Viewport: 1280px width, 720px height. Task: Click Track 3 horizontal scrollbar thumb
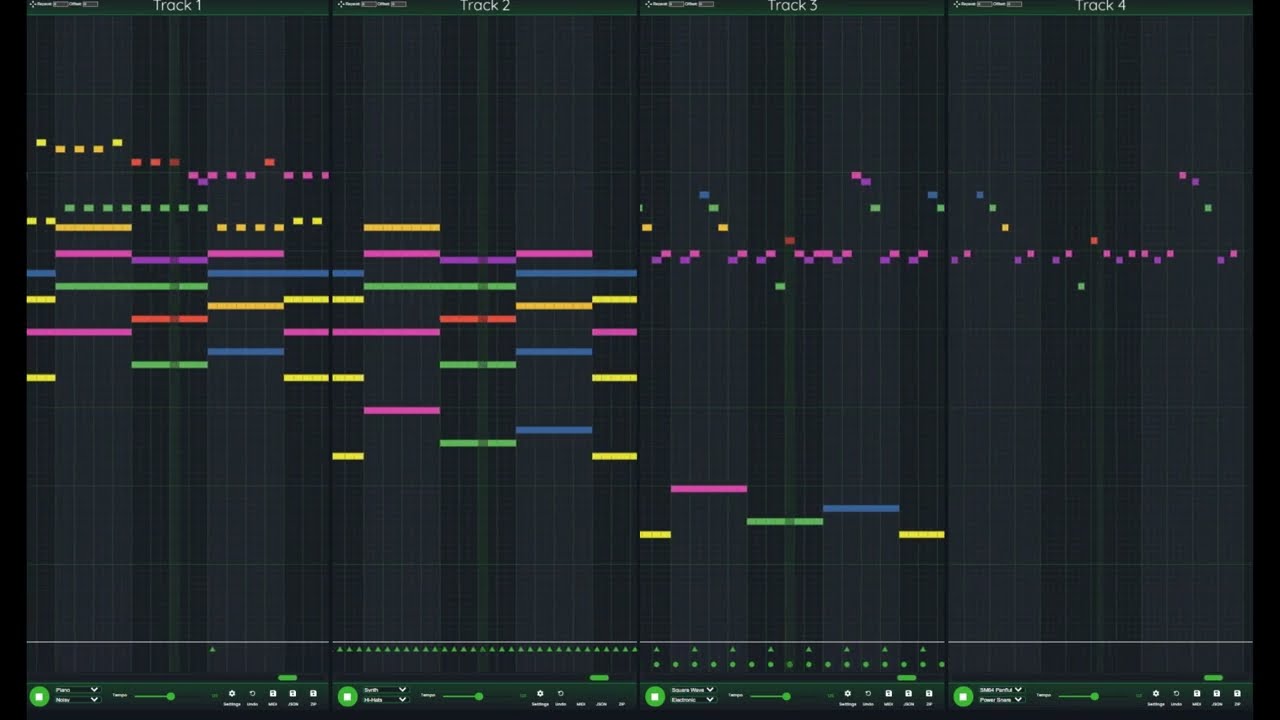tap(907, 678)
